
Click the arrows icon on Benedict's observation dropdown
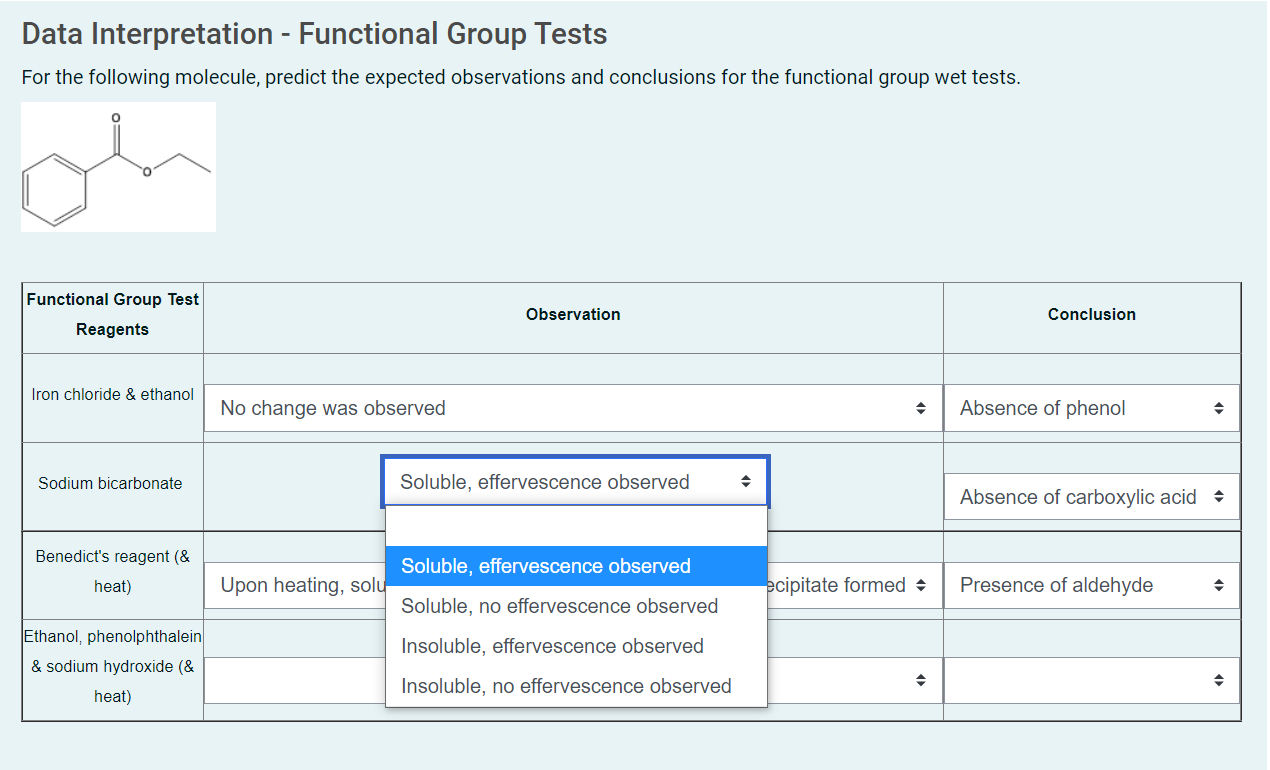[x=921, y=585]
